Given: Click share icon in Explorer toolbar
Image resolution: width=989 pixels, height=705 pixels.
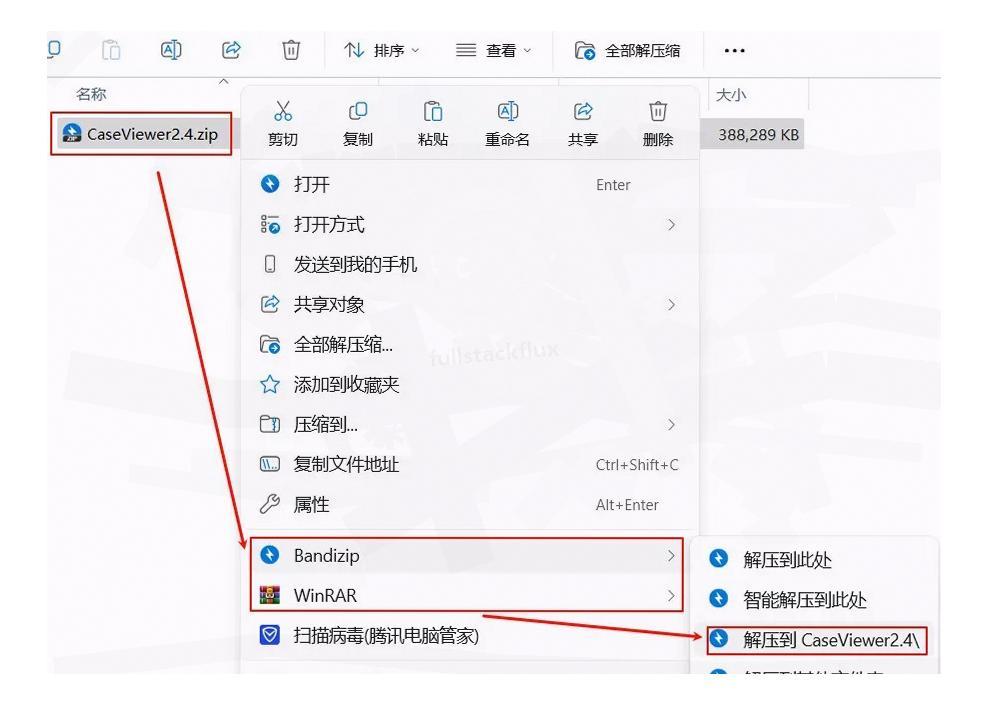Looking at the screenshot, I should [231, 50].
